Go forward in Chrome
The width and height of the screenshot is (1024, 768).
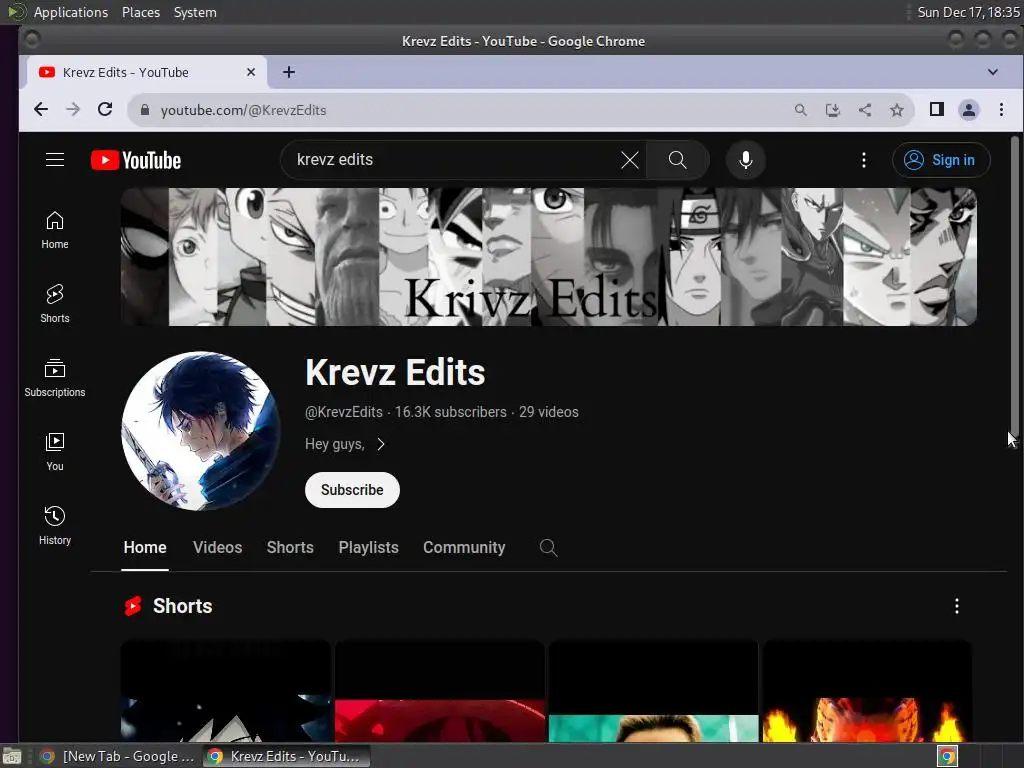point(73,110)
